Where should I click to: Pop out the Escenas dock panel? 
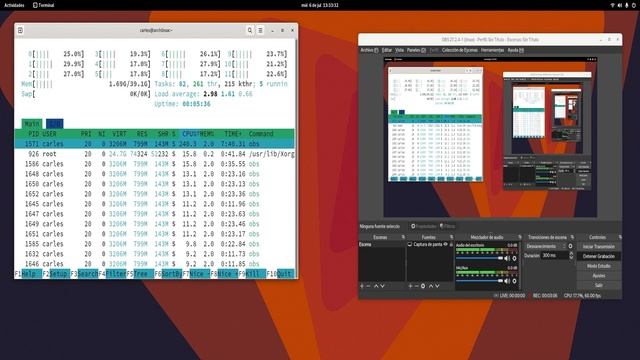tap(403, 237)
